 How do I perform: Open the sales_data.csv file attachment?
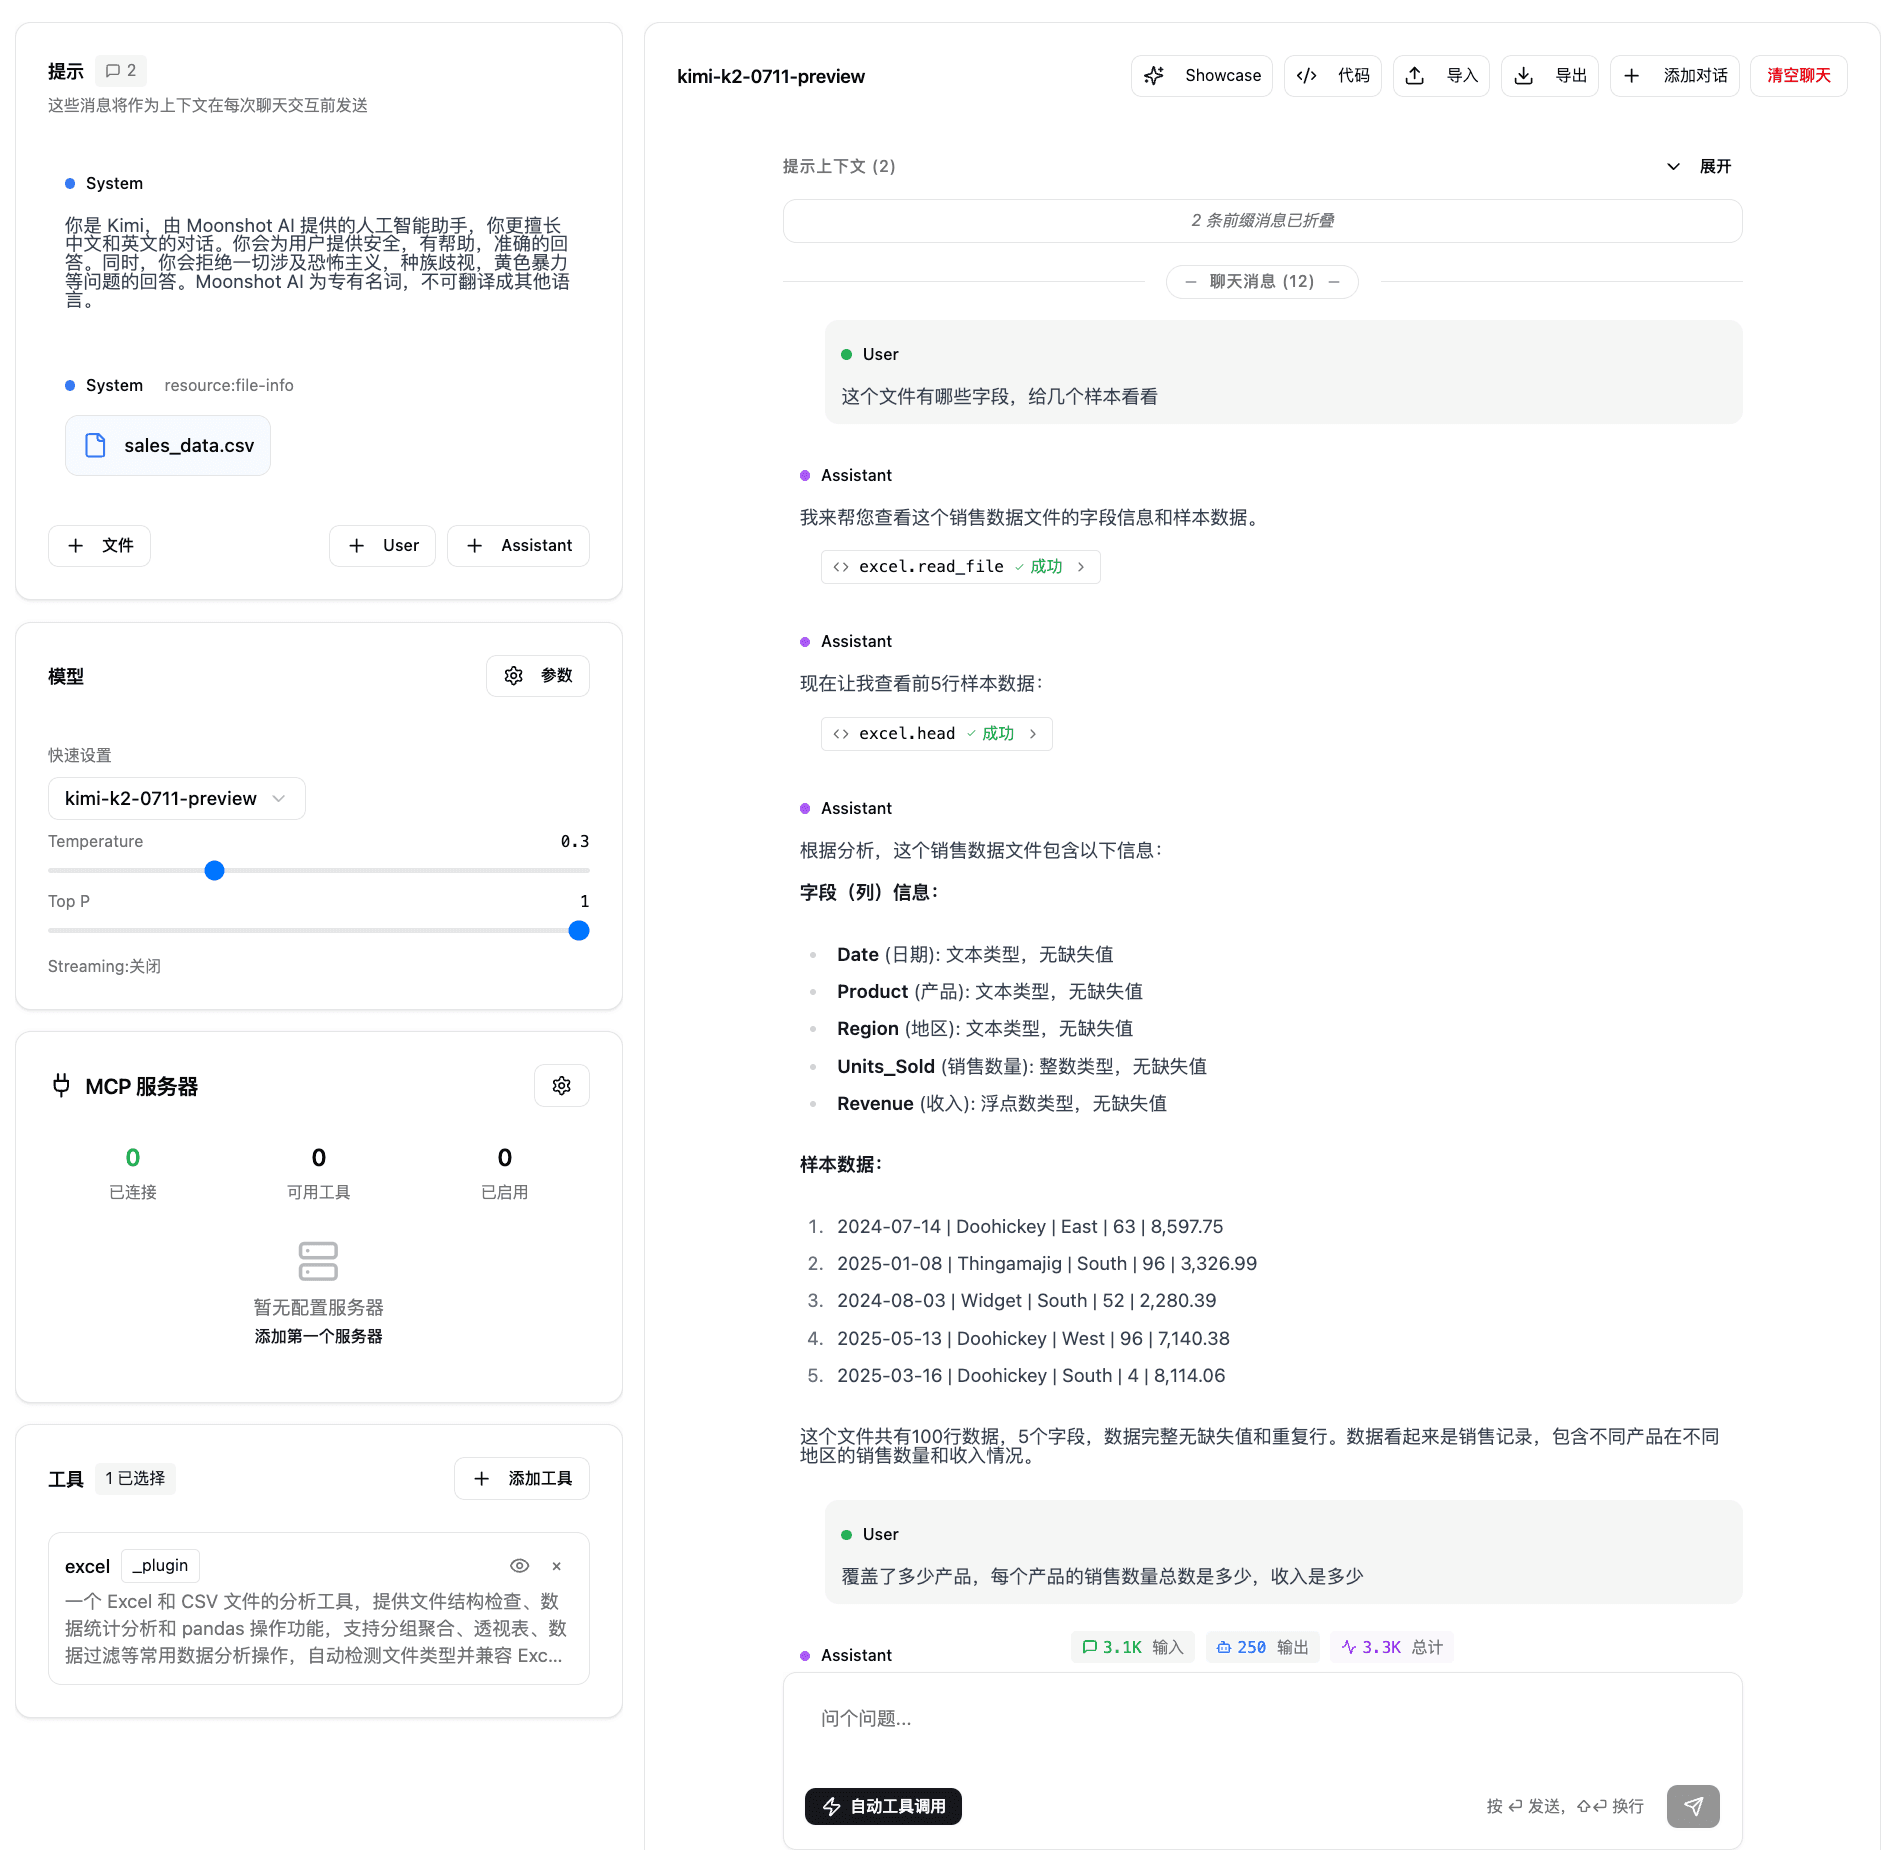(x=168, y=446)
